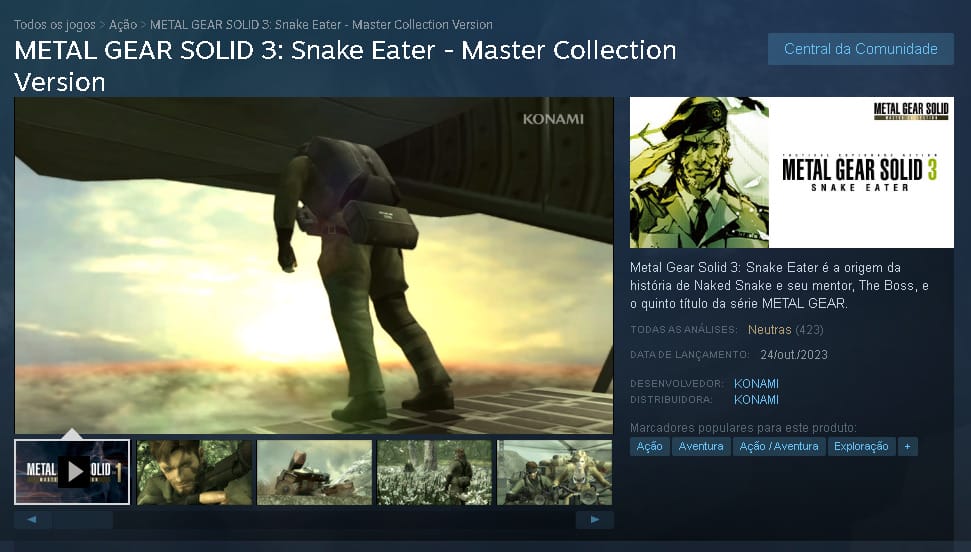The image size is (971, 552).
Task: Open the Central da Comunidade button
Action: pyautogui.click(x=861, y=49)
